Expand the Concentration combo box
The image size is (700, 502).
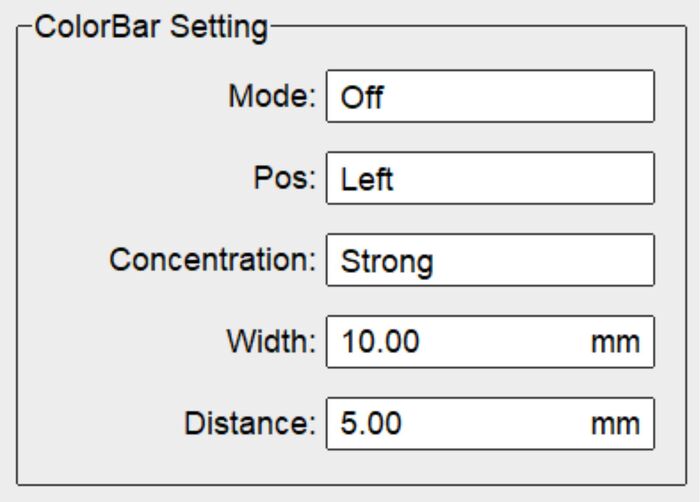click(x=490, y=261)
